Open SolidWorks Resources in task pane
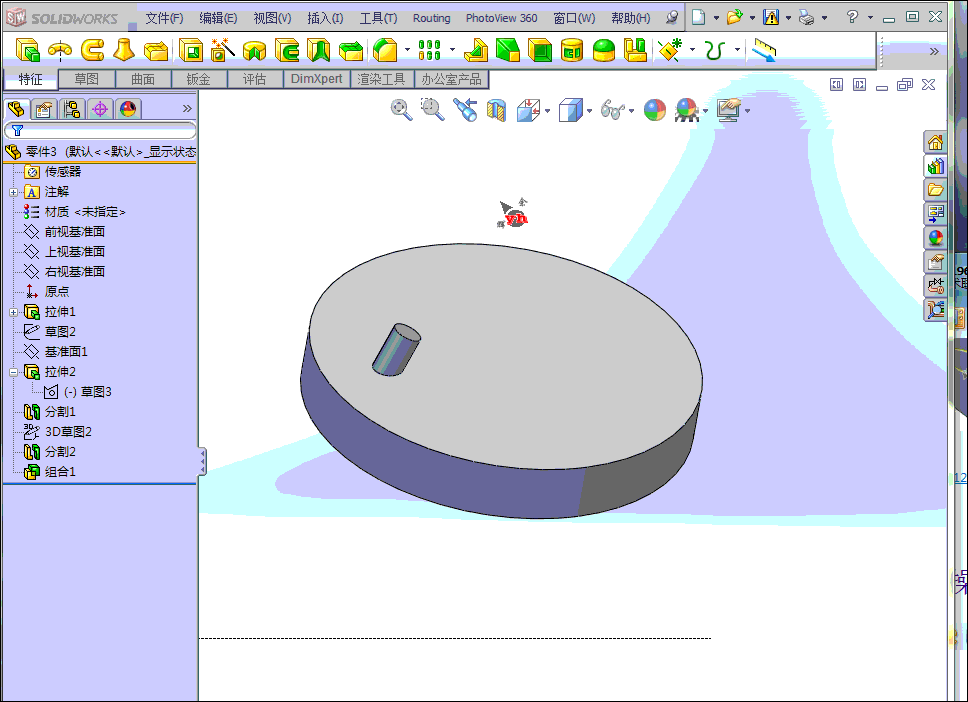 (935, 142)
